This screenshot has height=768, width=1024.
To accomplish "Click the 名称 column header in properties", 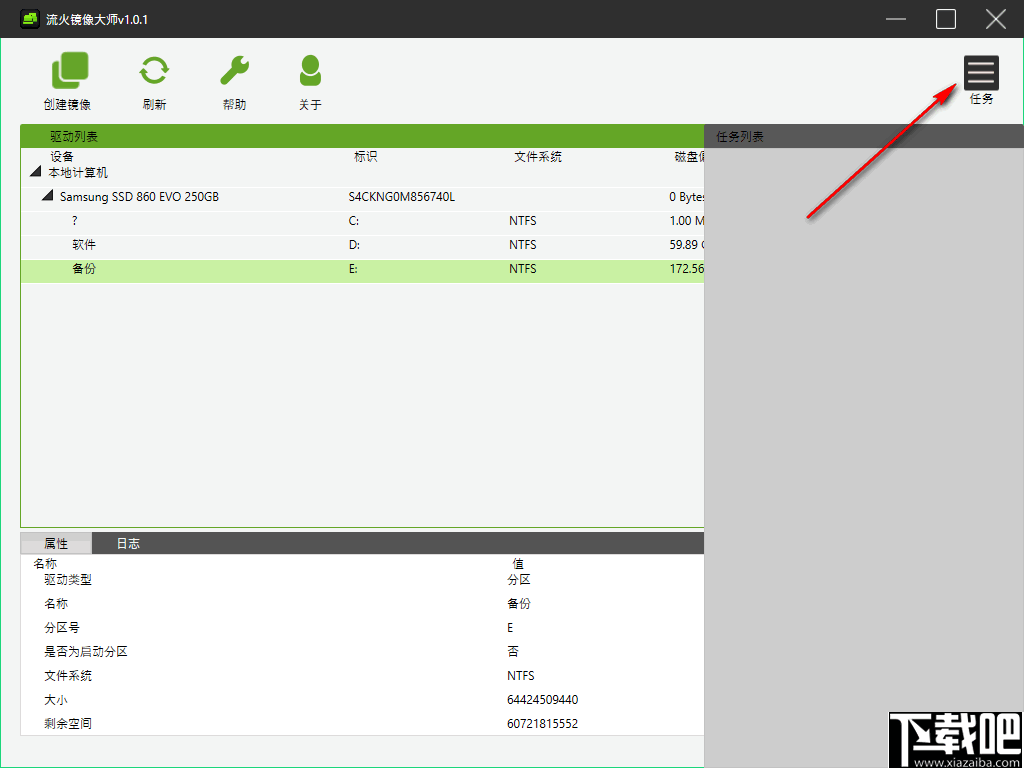I will click(45, 564).
